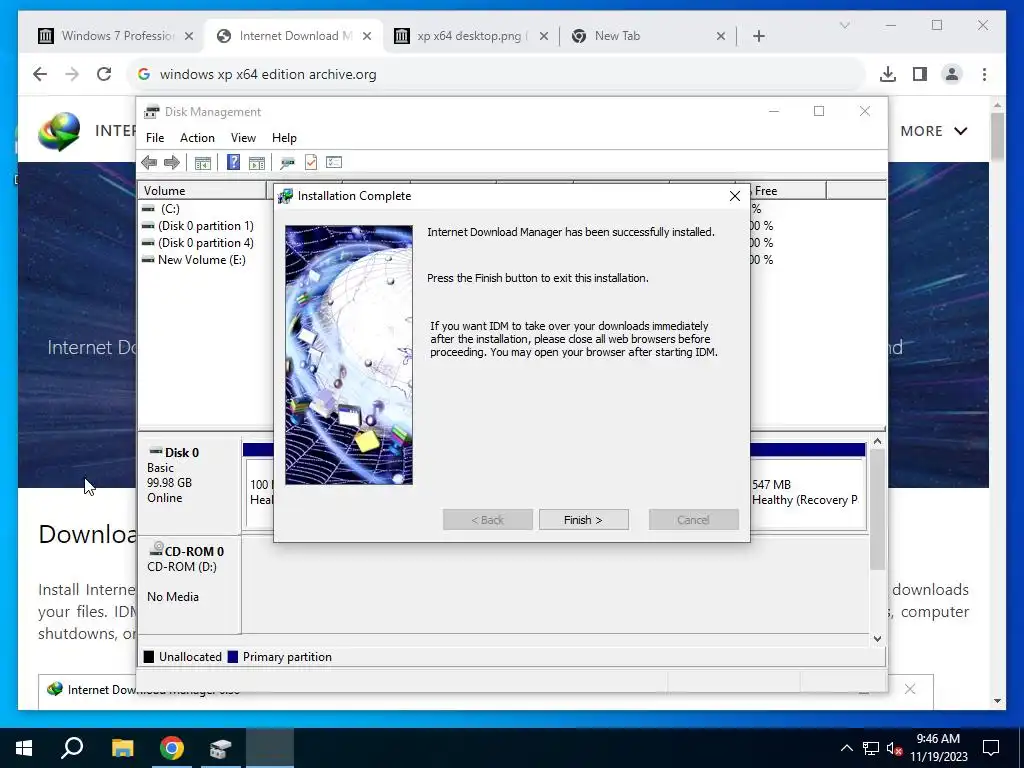Close the Windows 7 Professional tab
1024x768 pixels.
click(189, 37)
